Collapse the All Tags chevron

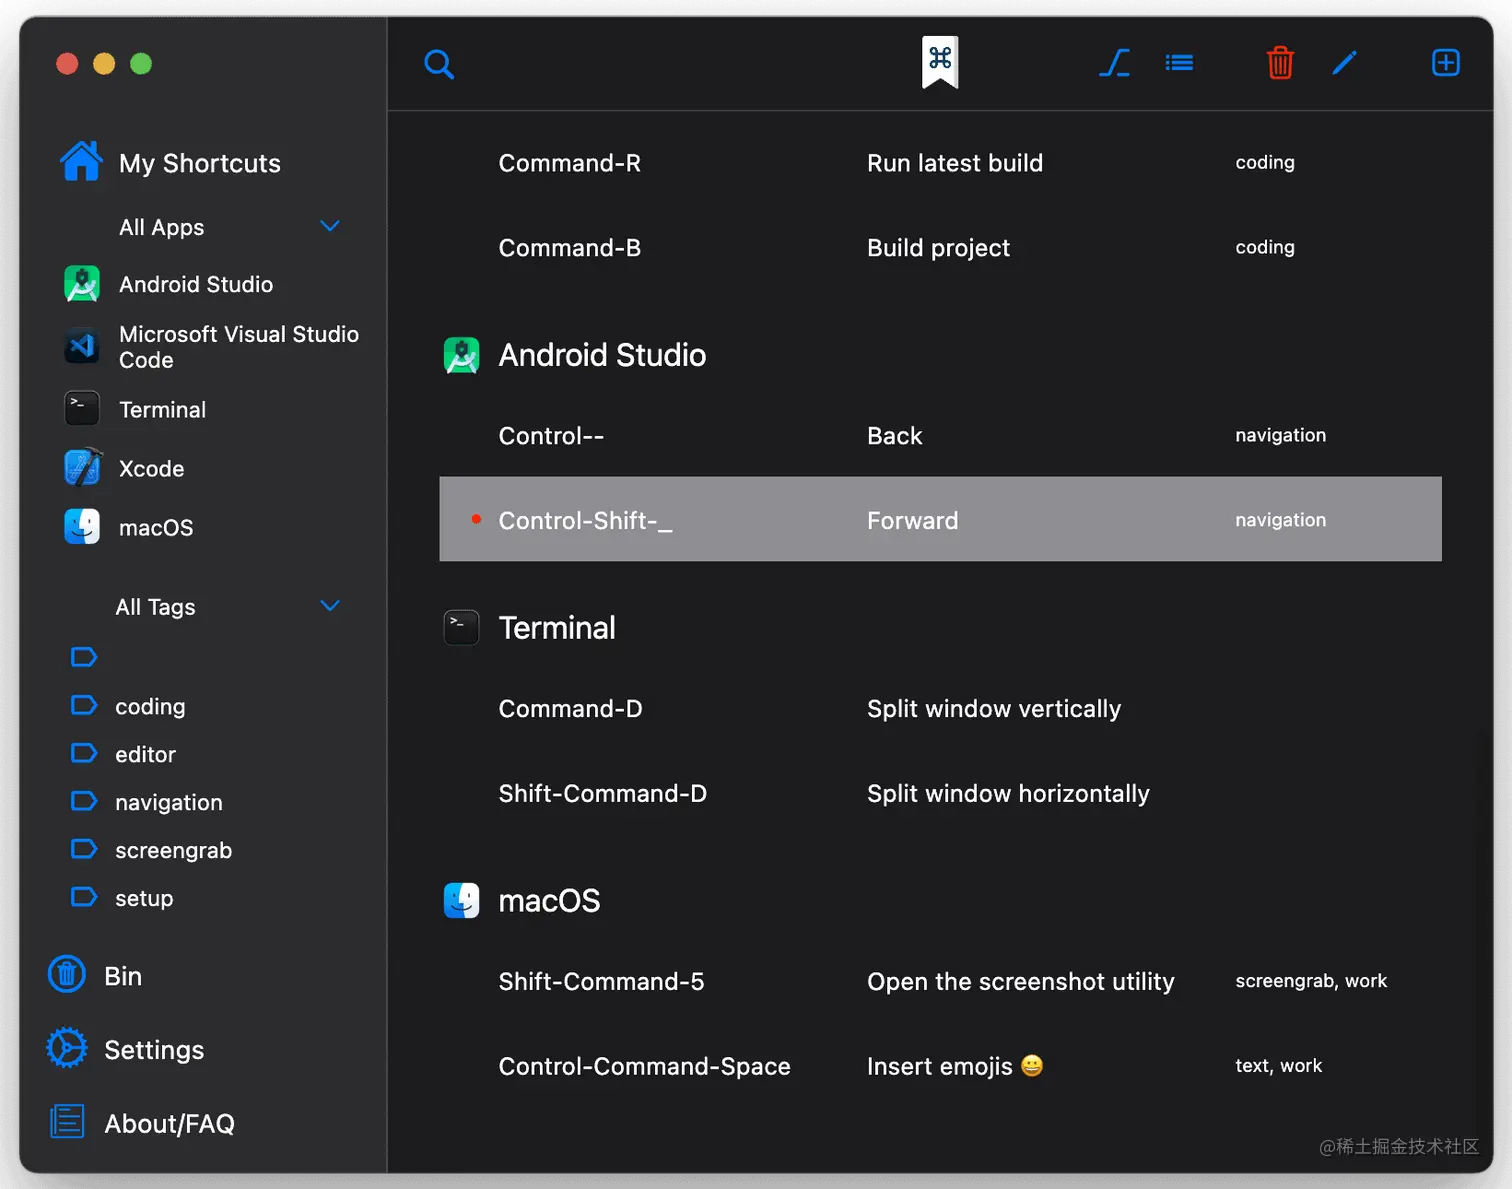[330, 606]
